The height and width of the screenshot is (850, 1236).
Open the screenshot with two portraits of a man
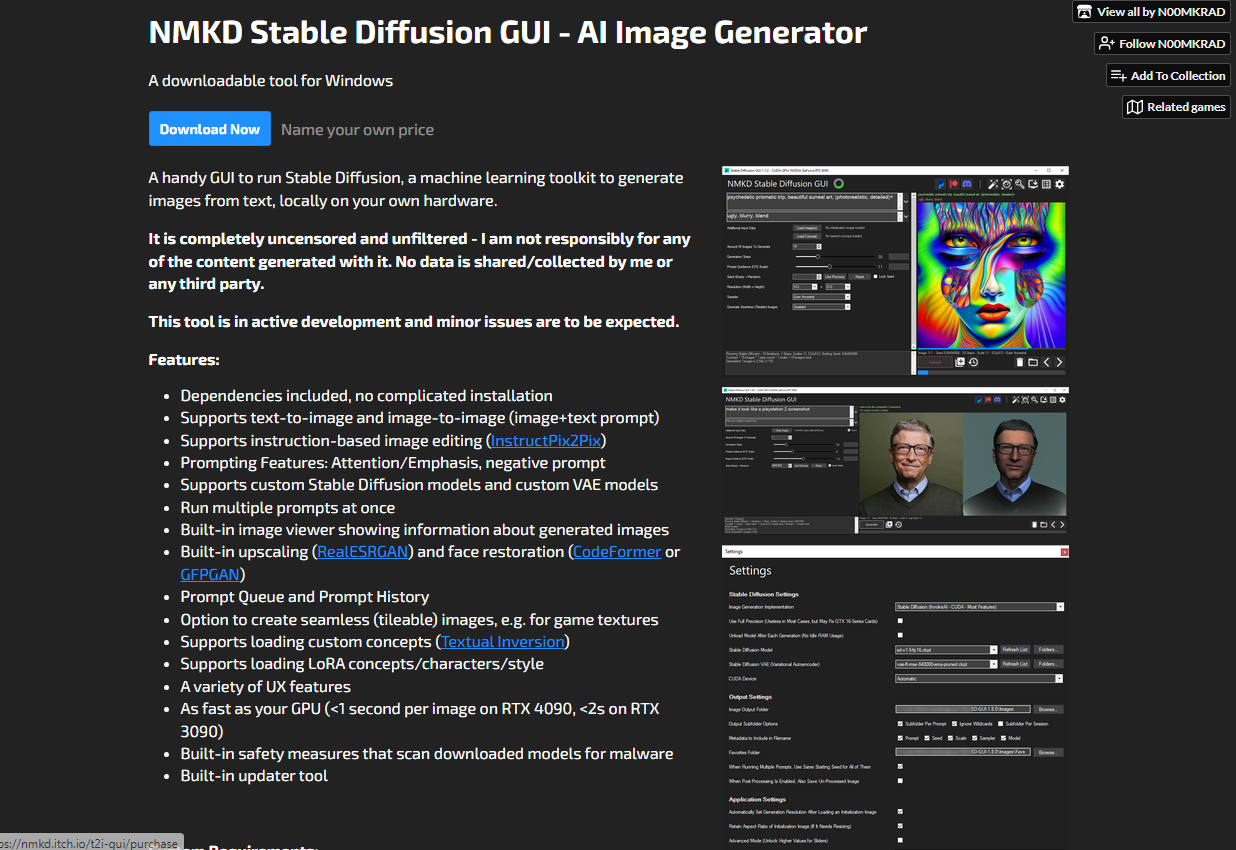coord(896,460)
